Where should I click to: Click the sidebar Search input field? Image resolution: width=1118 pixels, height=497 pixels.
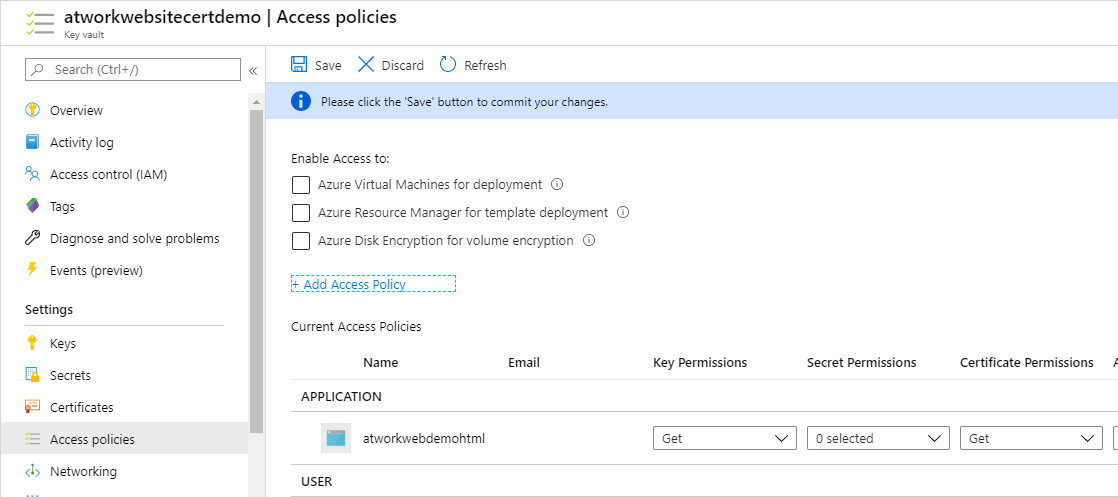pos(140,69)
